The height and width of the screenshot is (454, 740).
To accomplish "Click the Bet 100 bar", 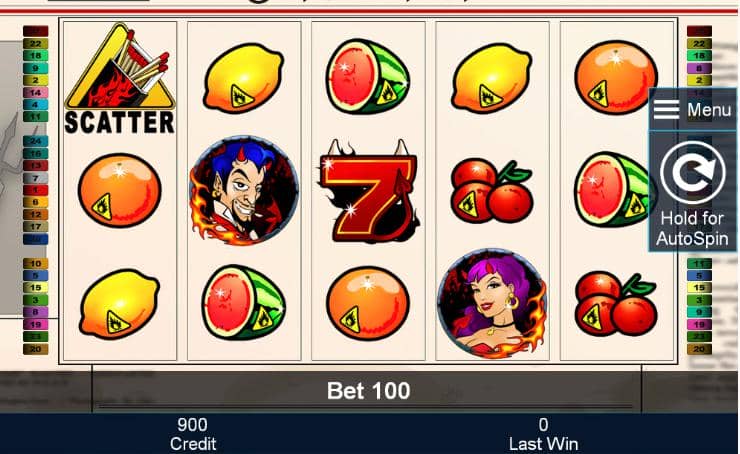I will [x=368, y=391].
